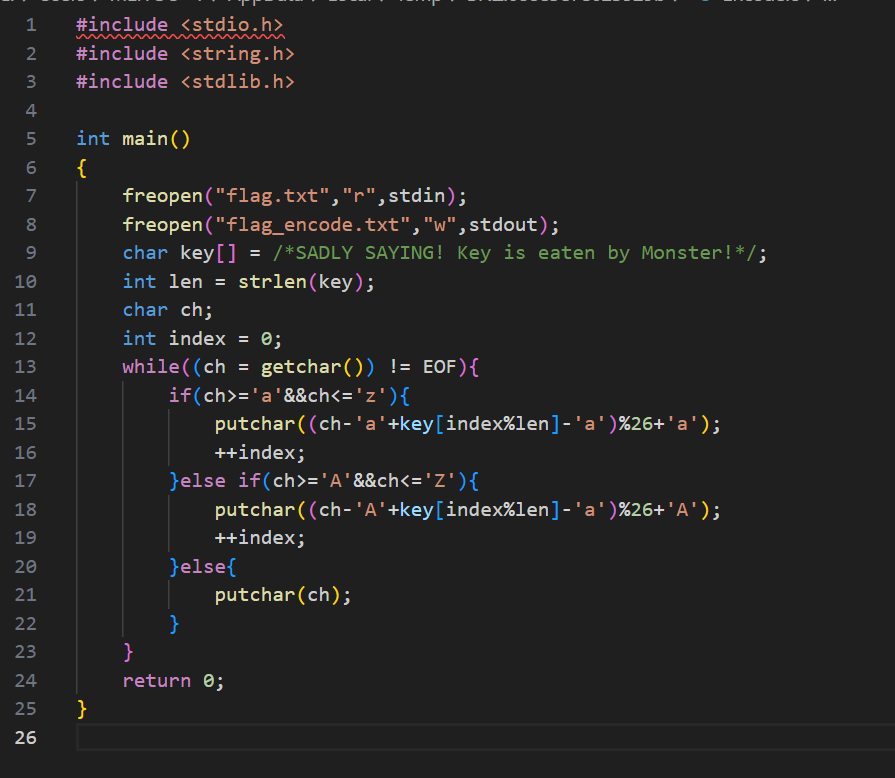Click line number 1 in the gutter

tap(31, 24)
